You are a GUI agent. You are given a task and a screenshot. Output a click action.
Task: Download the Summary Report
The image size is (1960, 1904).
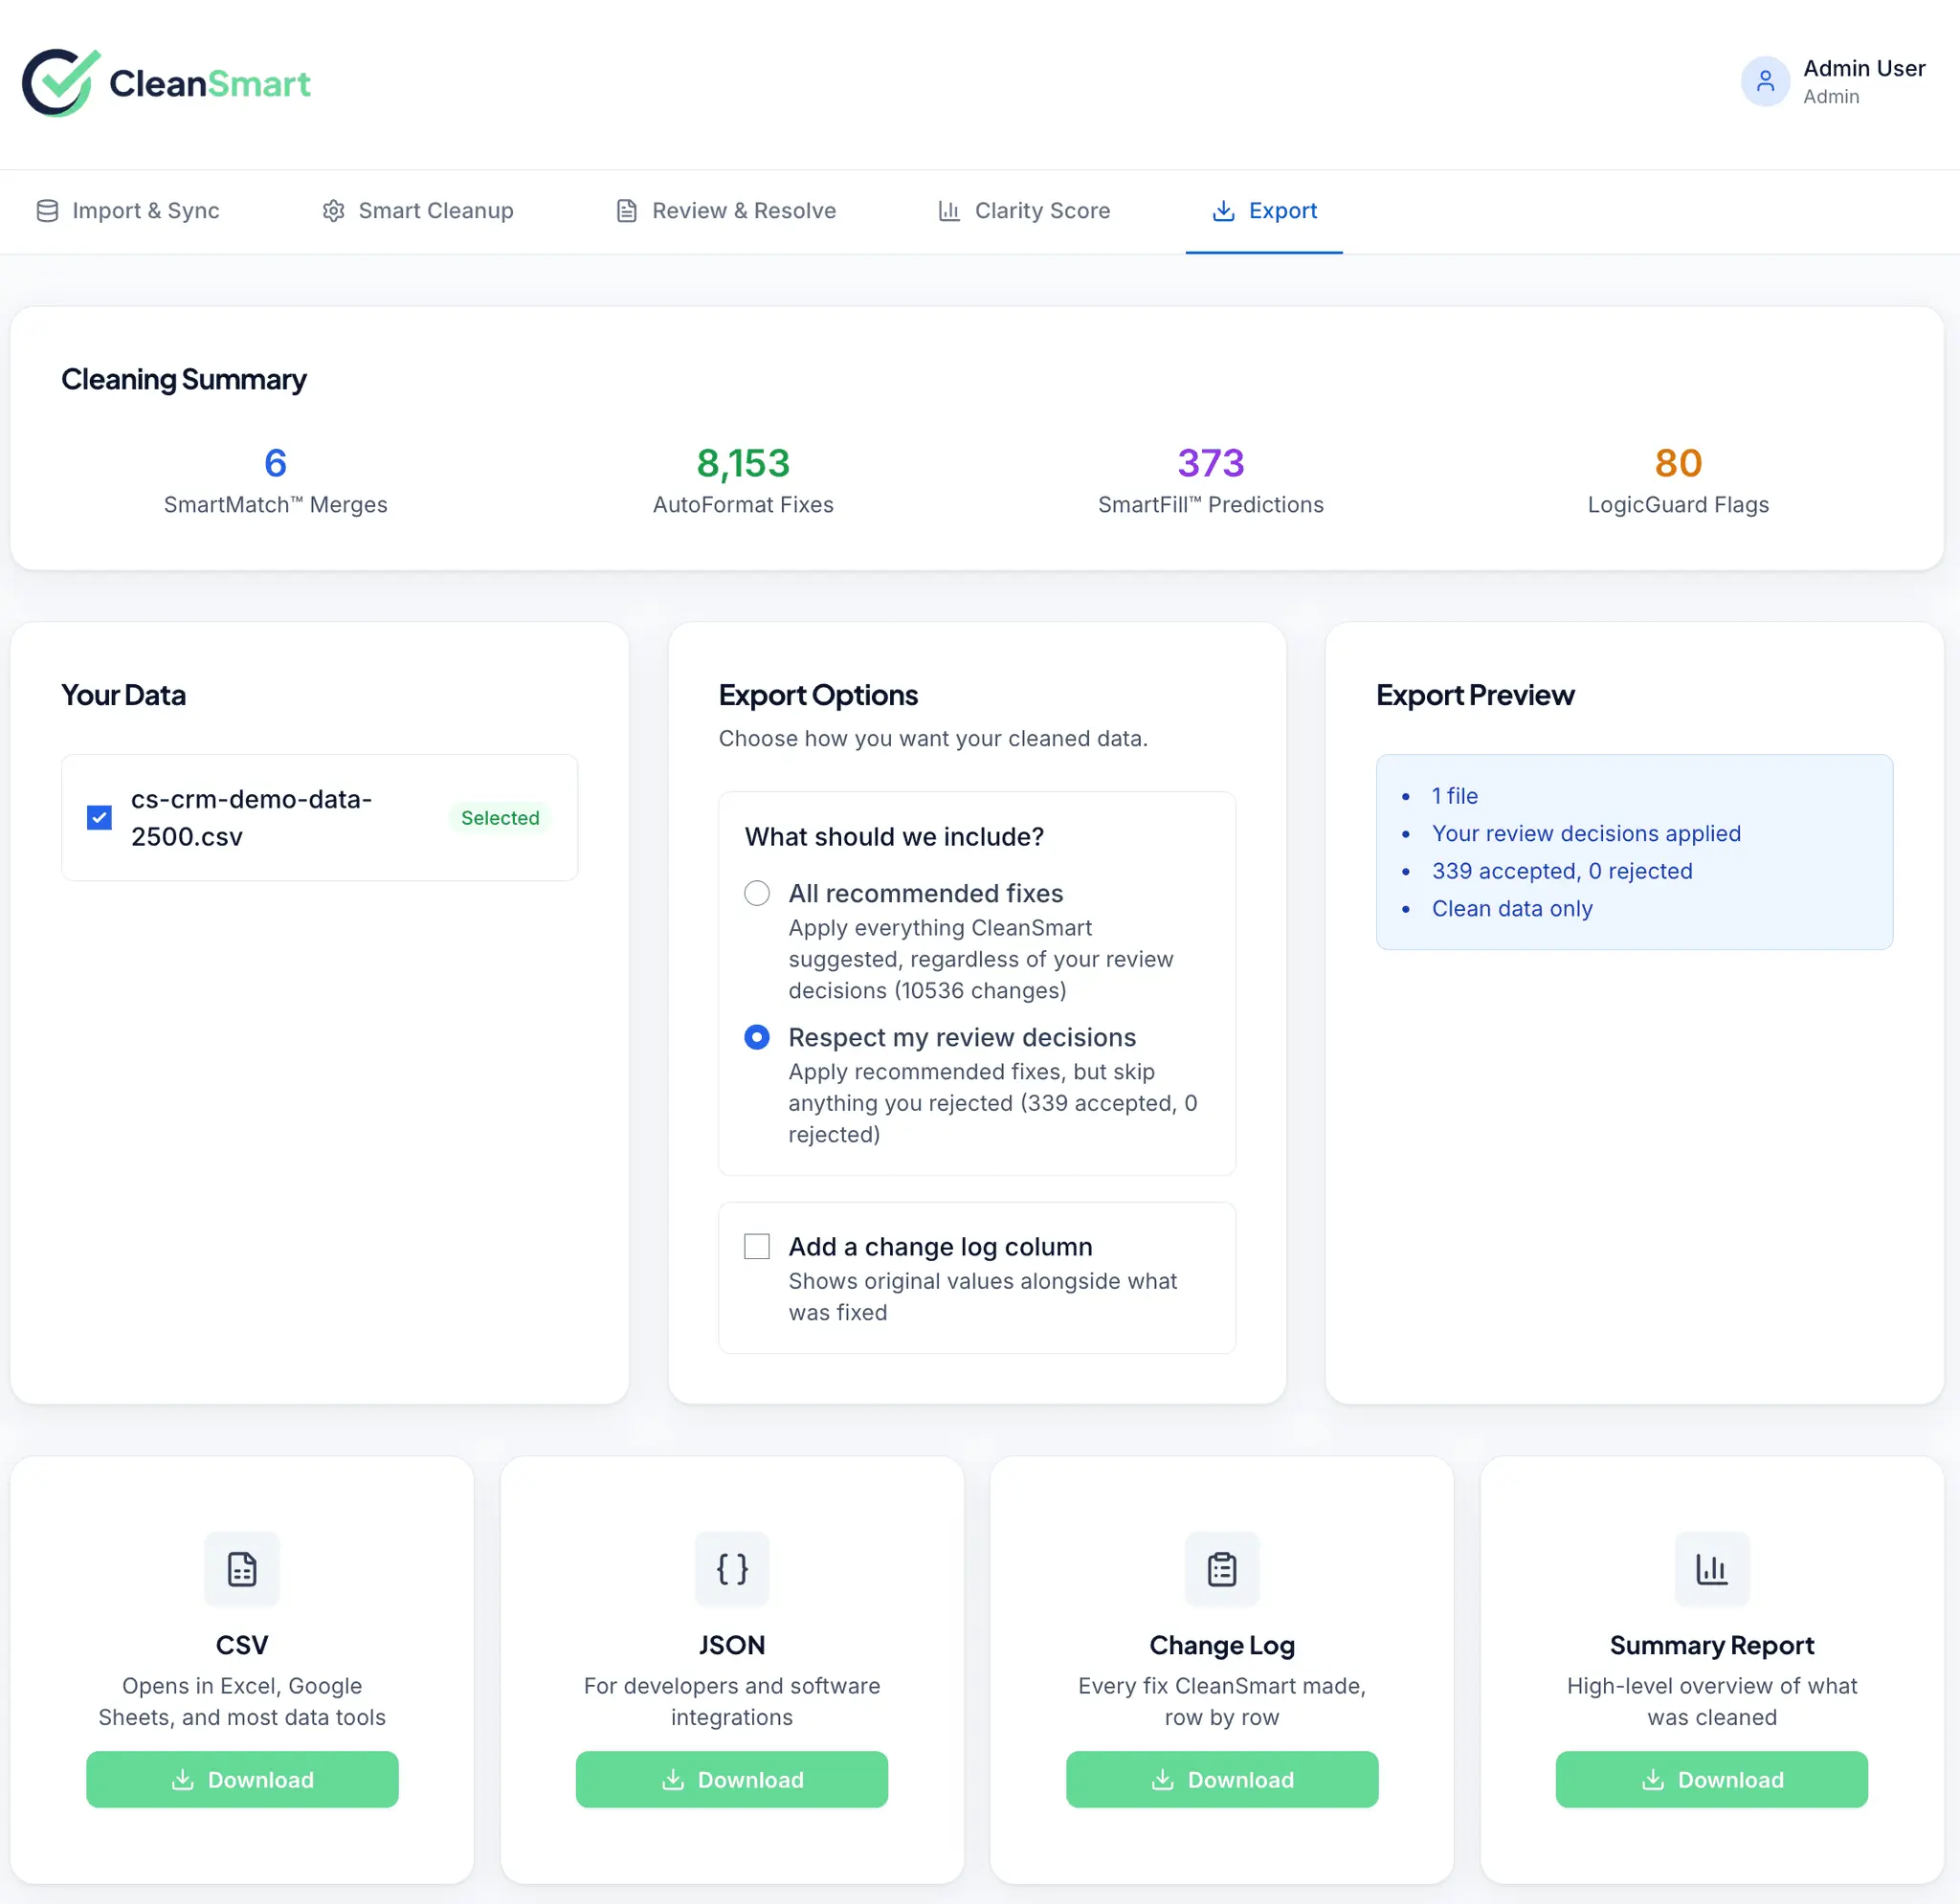coord(1712,1779)
